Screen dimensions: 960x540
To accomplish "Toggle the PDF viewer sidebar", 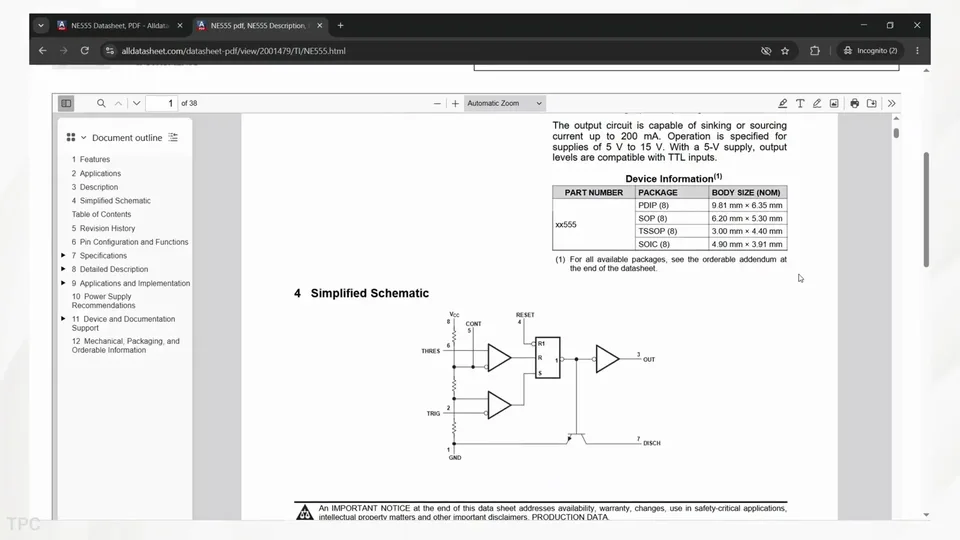I will 66,103.
